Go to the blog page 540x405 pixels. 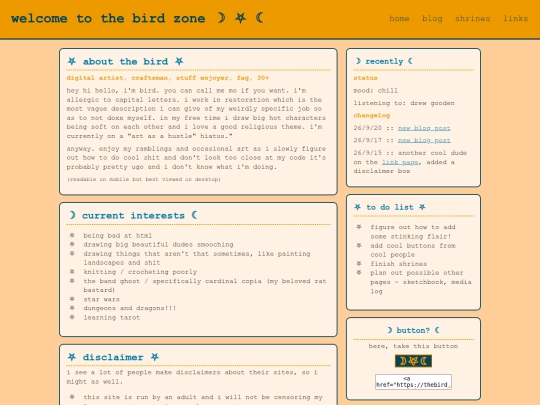(x=432, y=19)
